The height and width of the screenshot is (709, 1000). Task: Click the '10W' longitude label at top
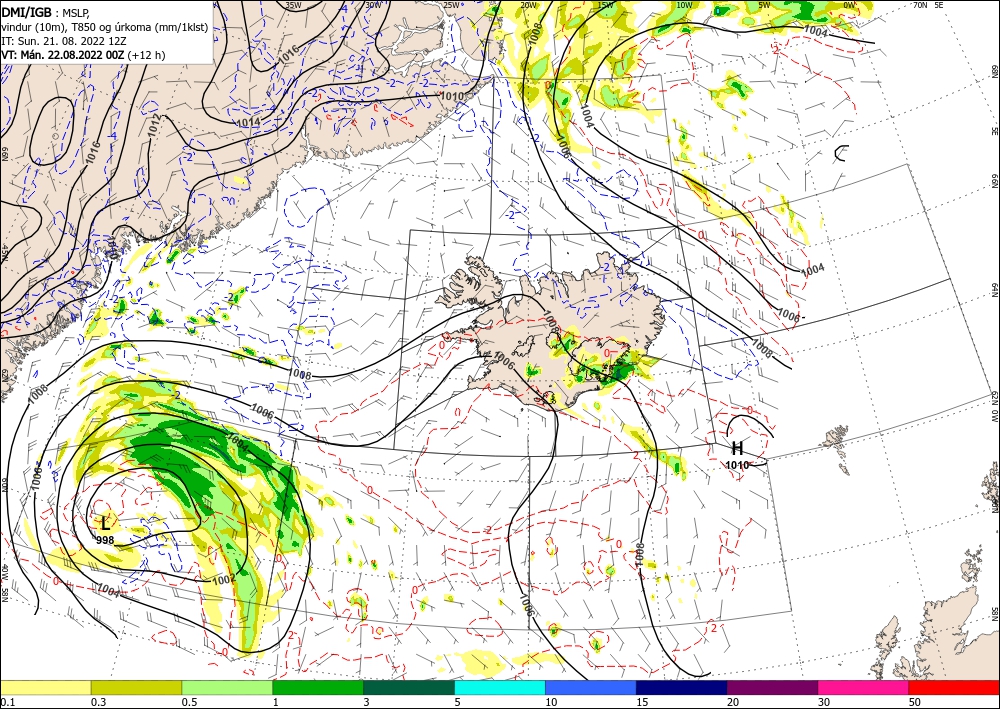click(x=684, y=5)
